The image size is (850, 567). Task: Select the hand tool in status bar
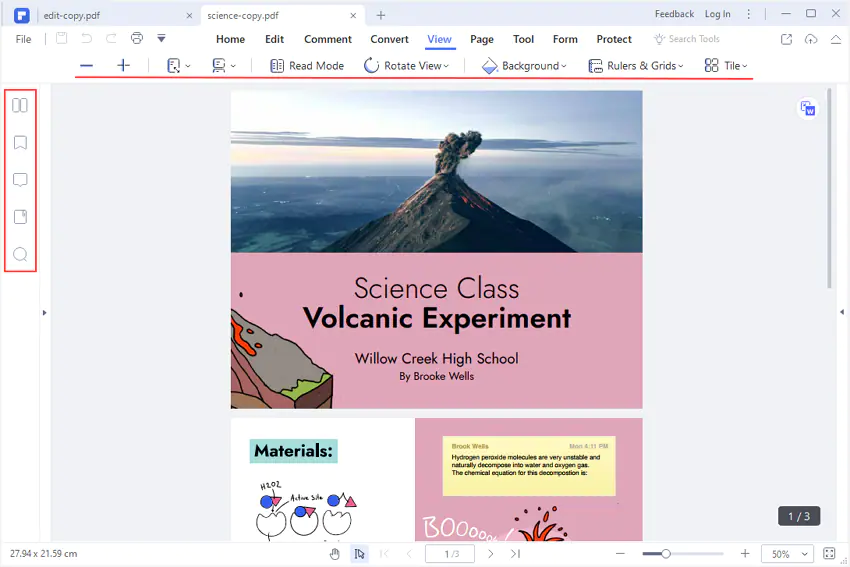tap(335, 553)
